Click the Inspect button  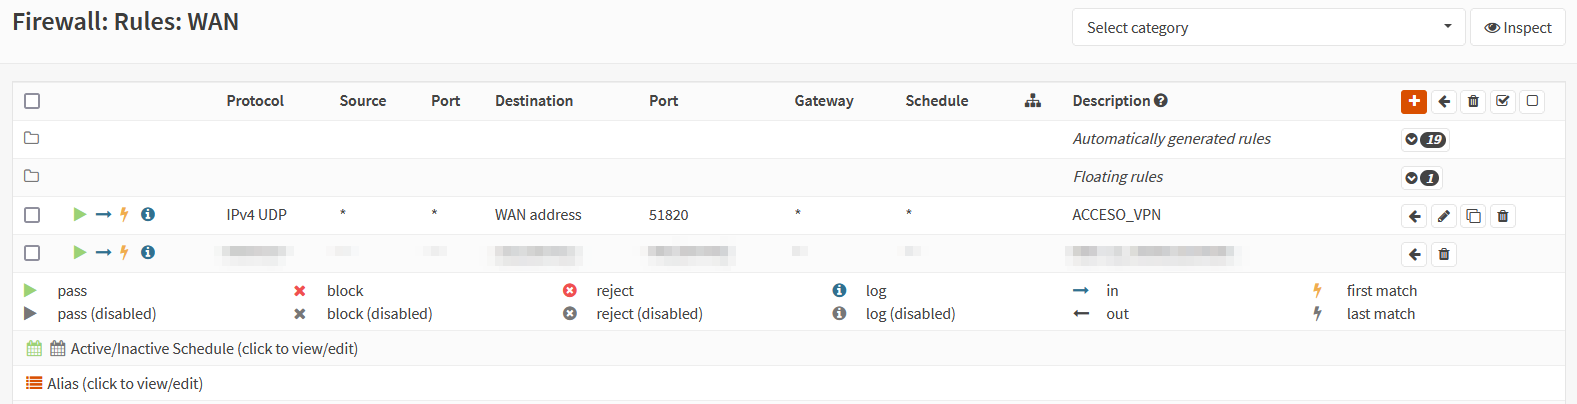1518,27
